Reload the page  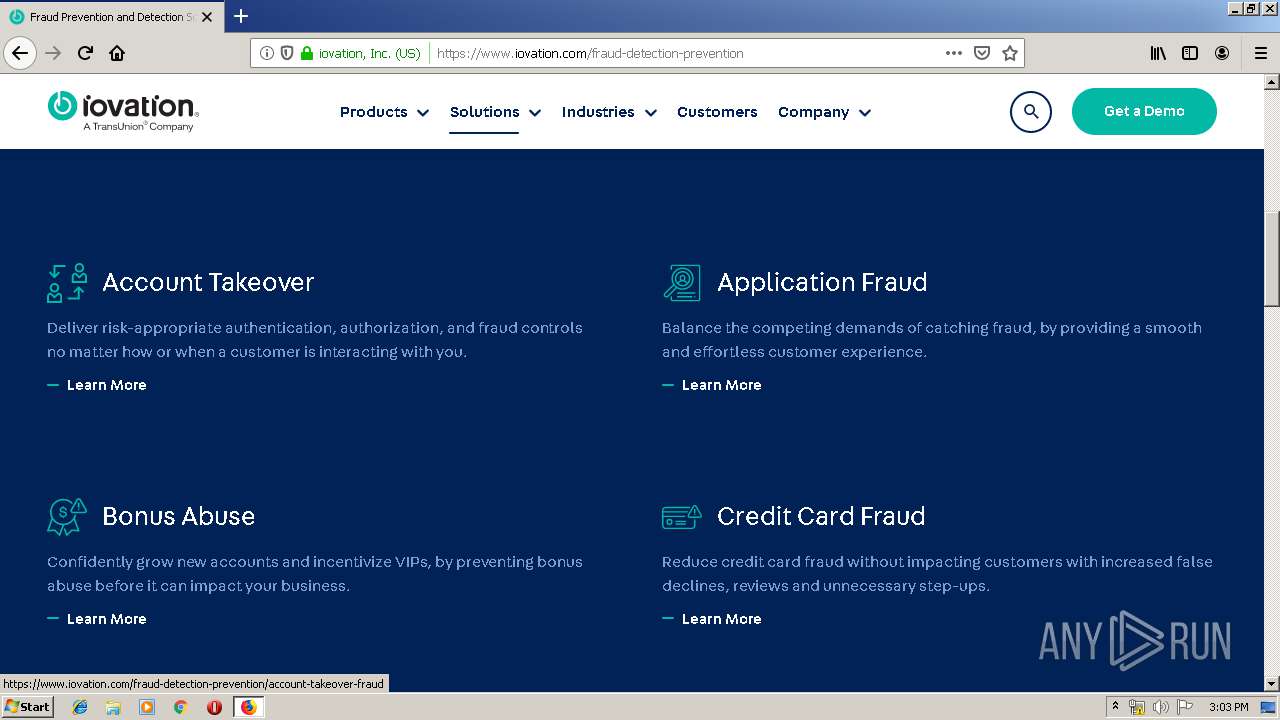click(85, 53)
